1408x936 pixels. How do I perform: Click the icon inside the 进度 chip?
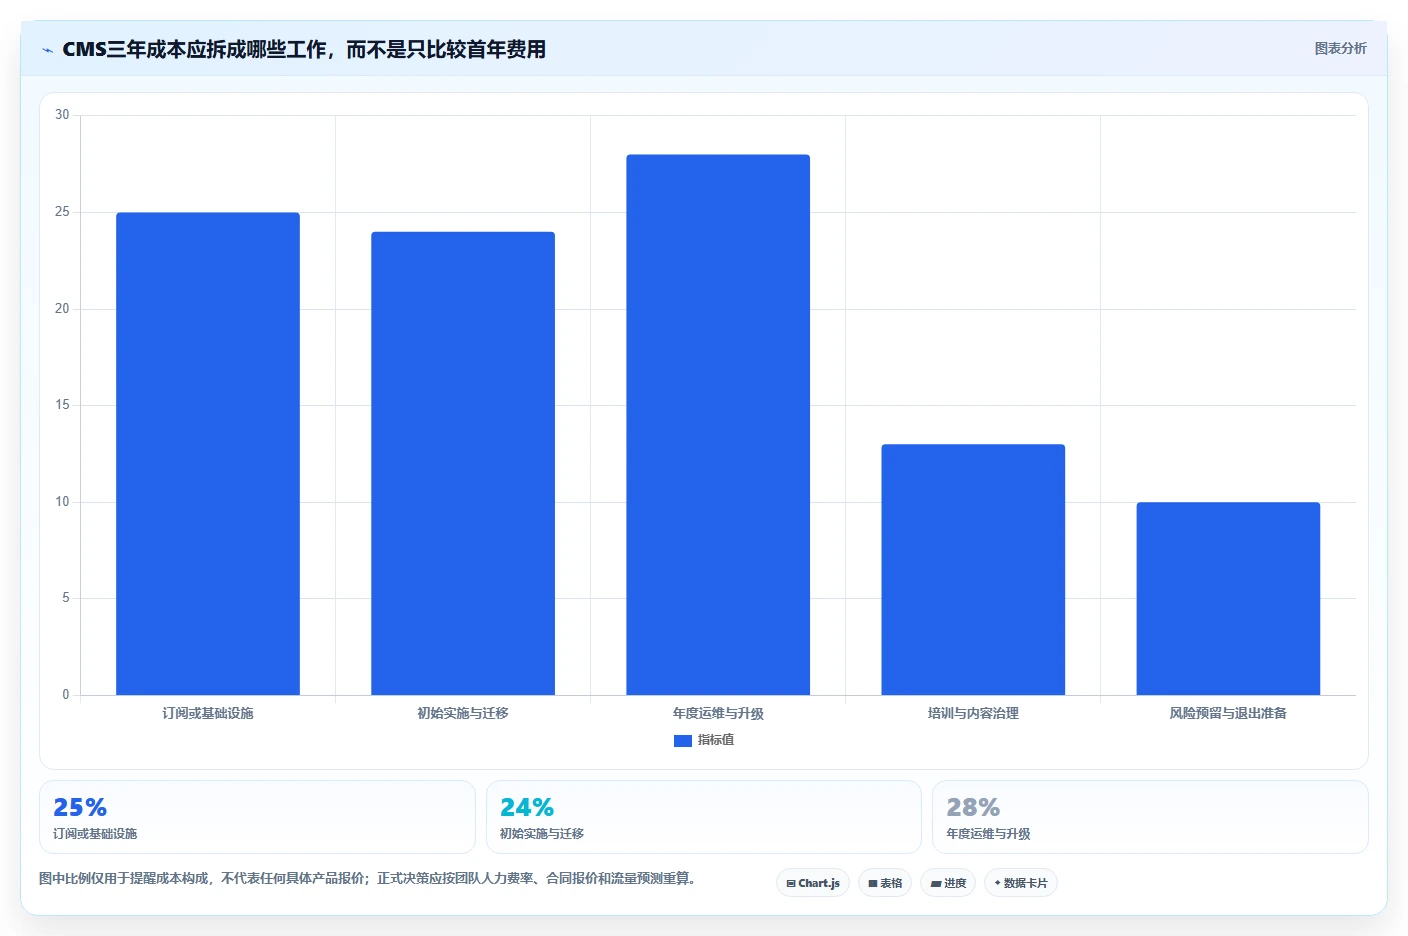[936, 884]
